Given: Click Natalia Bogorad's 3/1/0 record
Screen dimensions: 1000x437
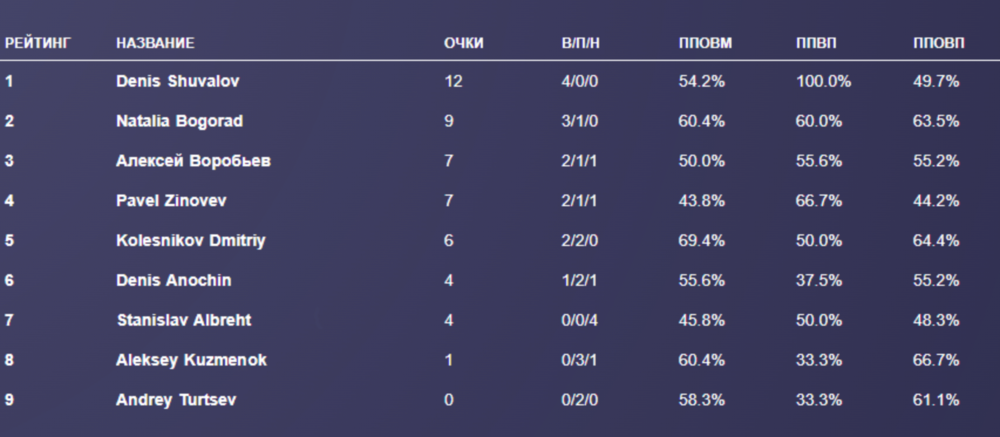Looking at the screenshot, I should [x=580, y=121].
